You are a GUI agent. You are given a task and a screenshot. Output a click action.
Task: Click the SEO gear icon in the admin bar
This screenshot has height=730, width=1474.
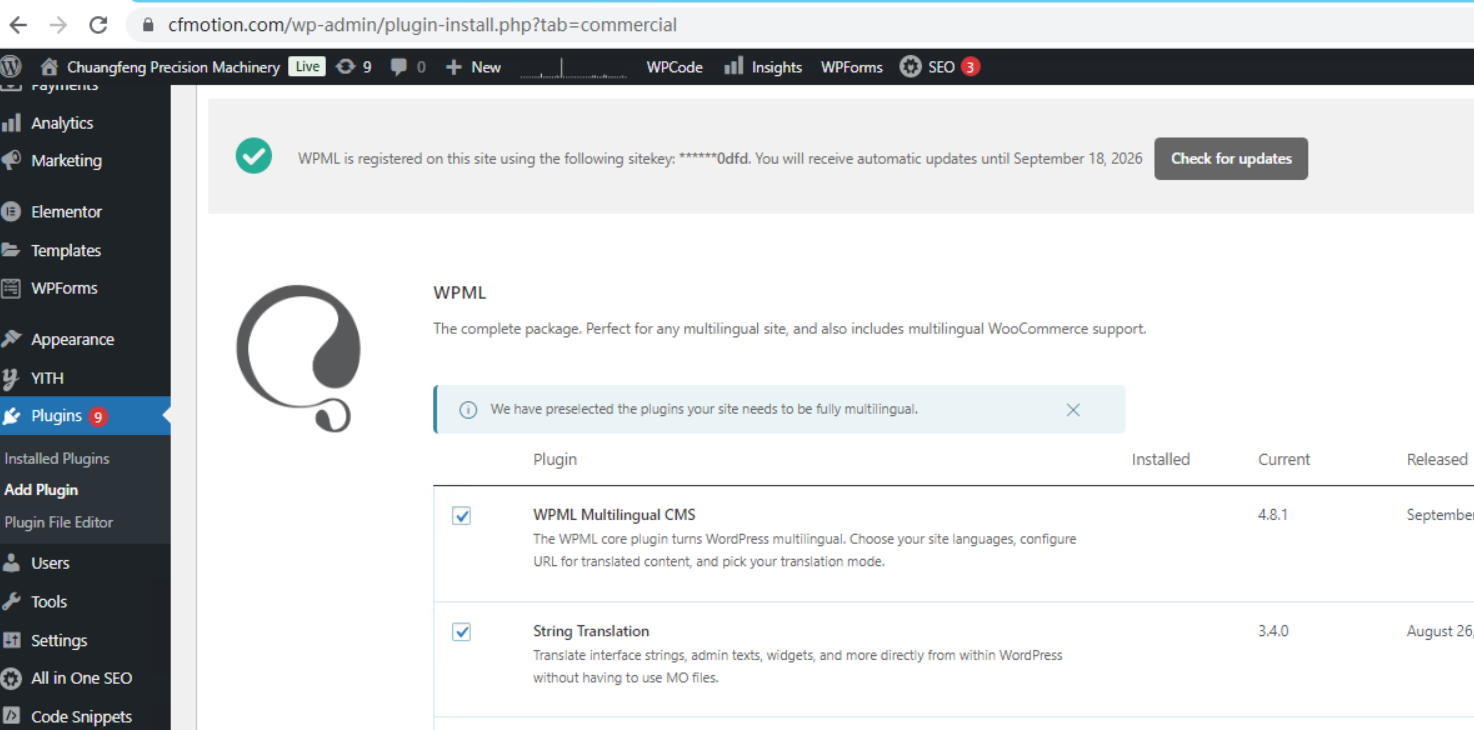pyautogui.click(x=910, y=67)
